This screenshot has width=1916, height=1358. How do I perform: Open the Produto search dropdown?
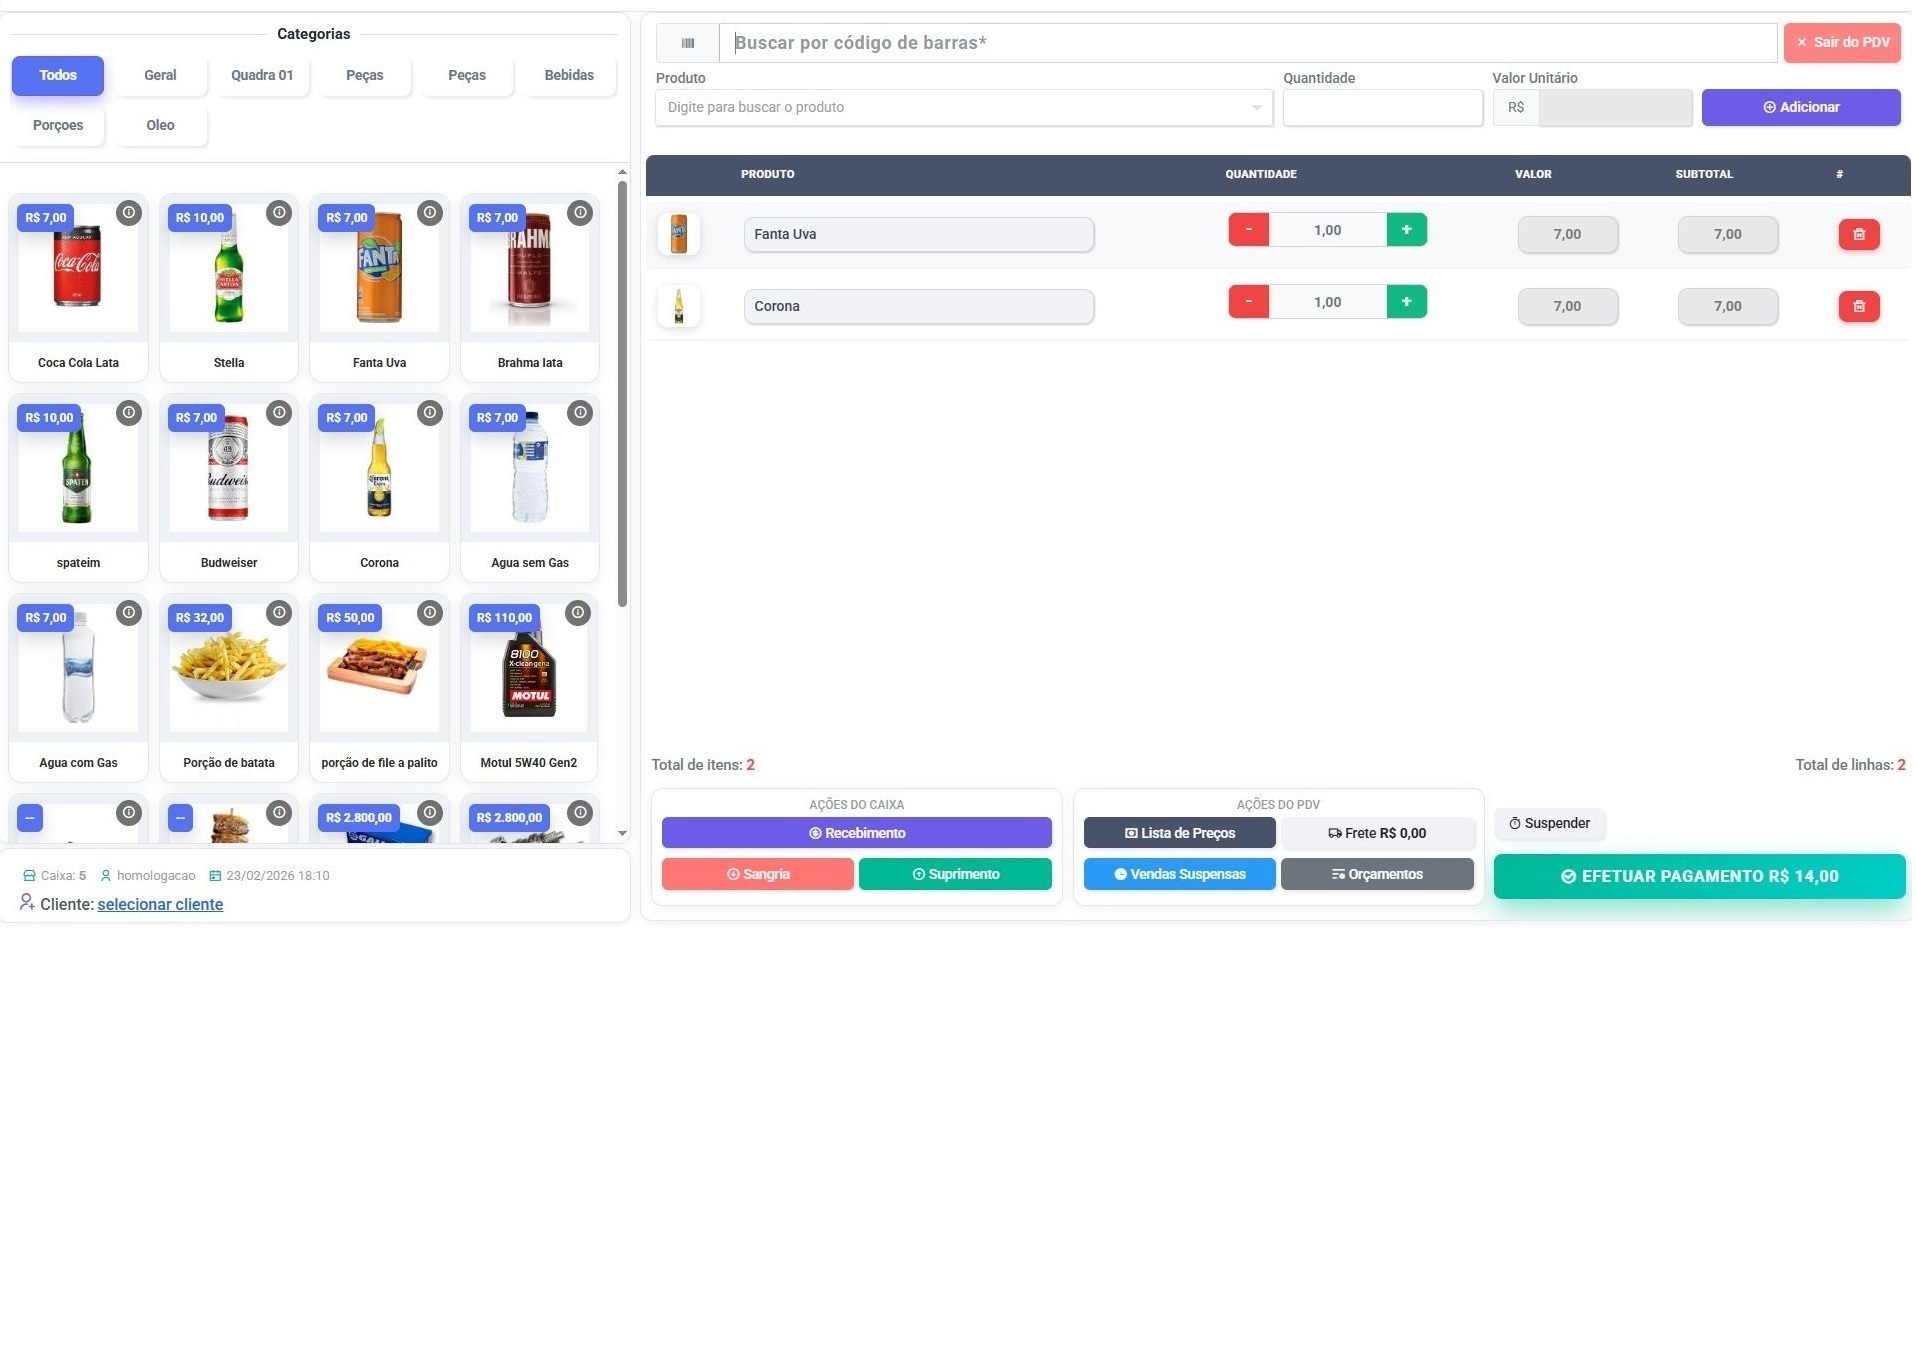point(963,108)
